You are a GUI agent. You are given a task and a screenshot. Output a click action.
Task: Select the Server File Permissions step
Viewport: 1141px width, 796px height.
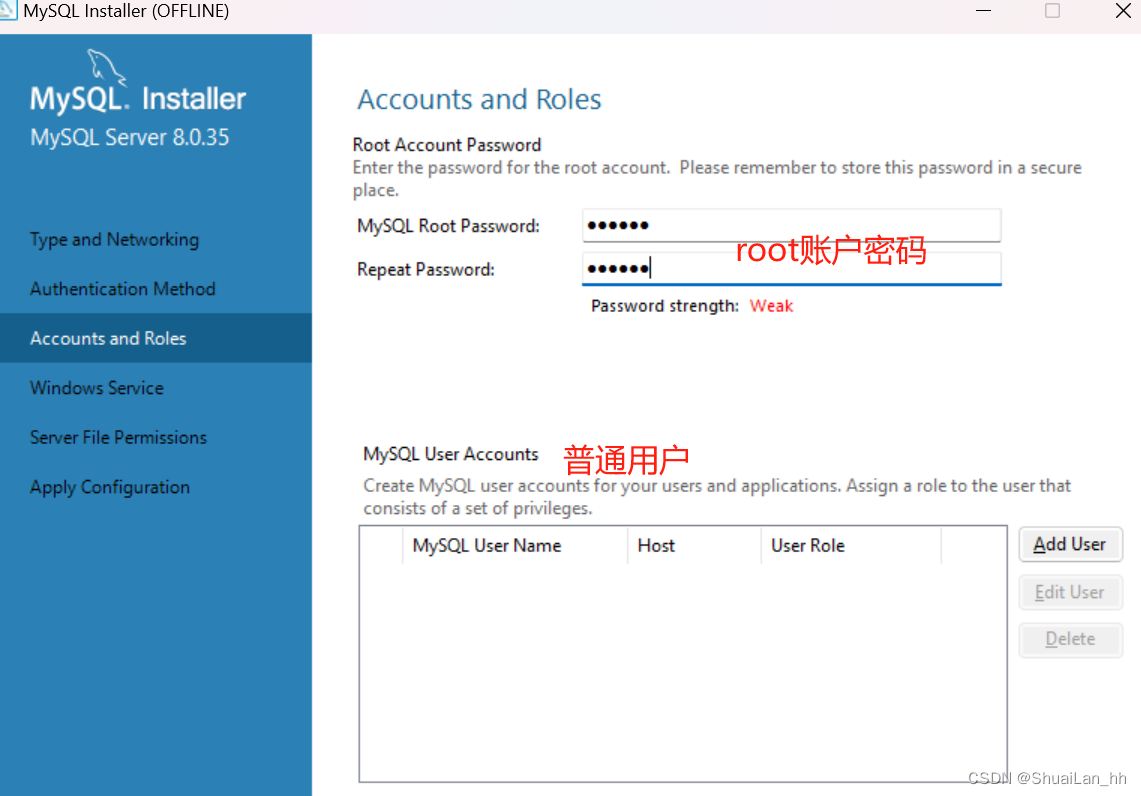pos(118,437)
